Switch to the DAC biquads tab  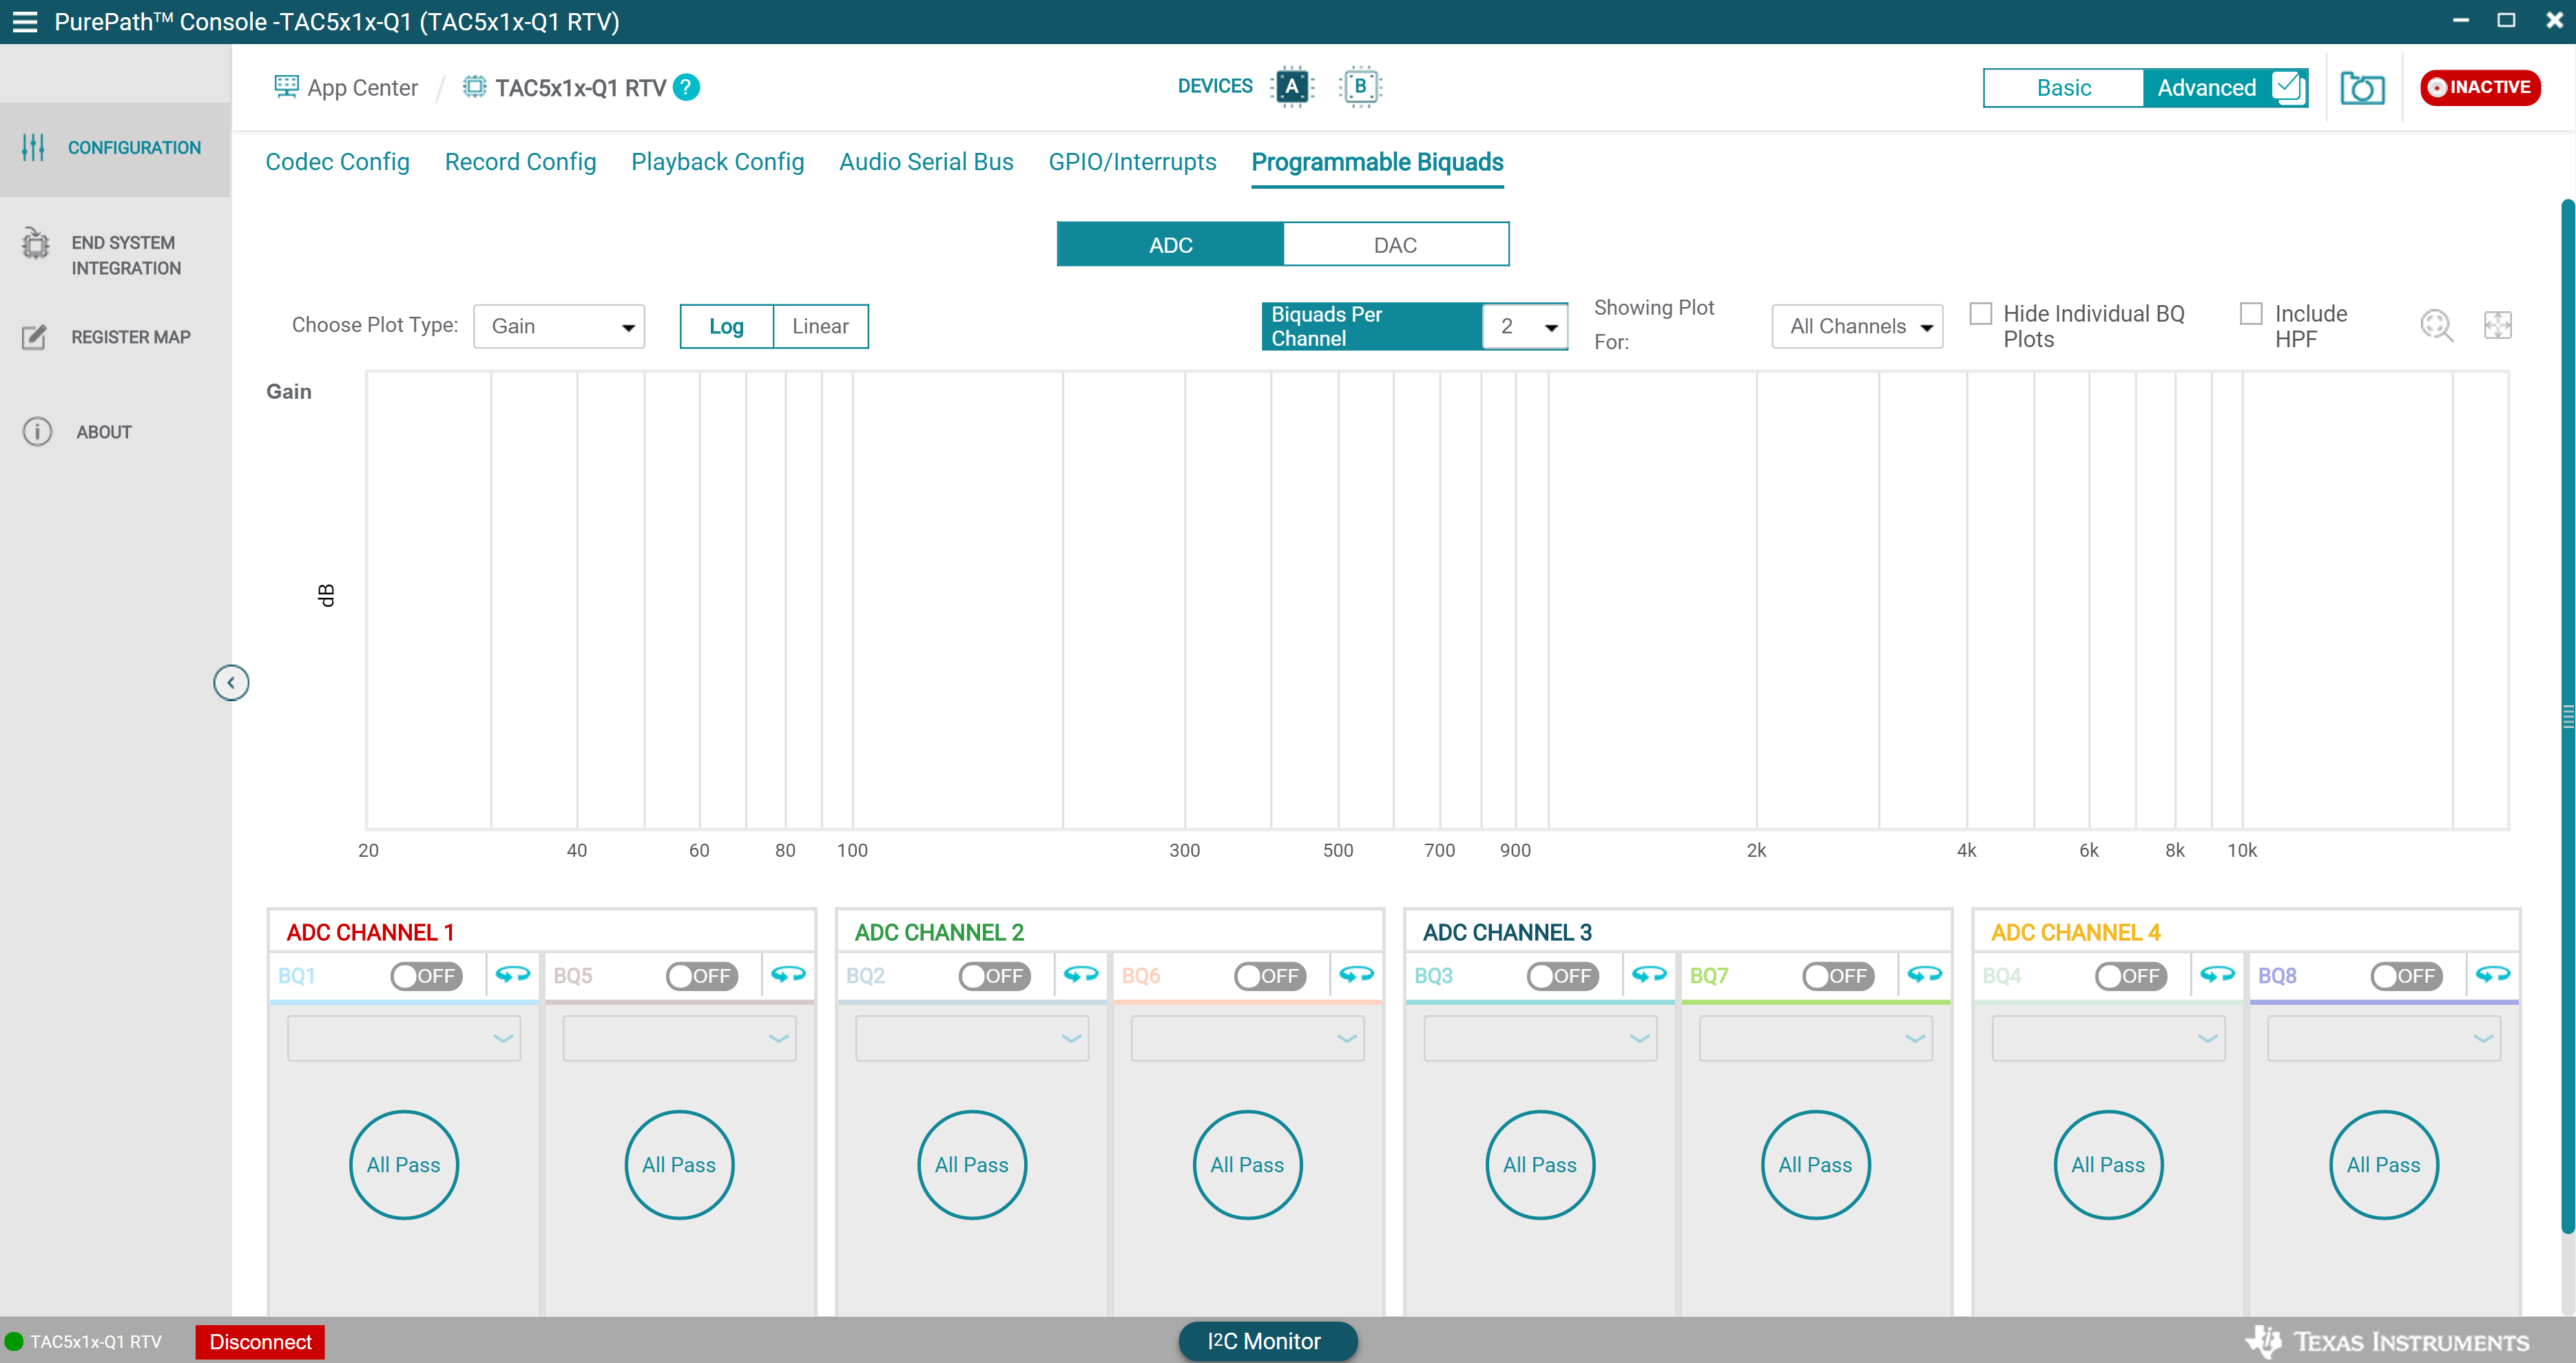point(1395,245)
